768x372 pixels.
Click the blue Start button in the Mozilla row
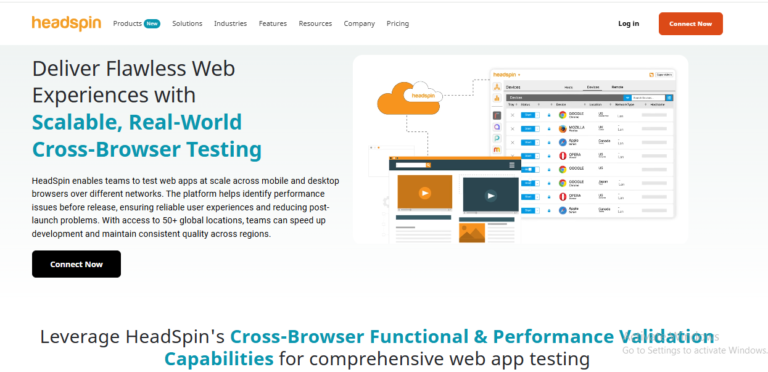pyautogui.click(x=528, y=129)
